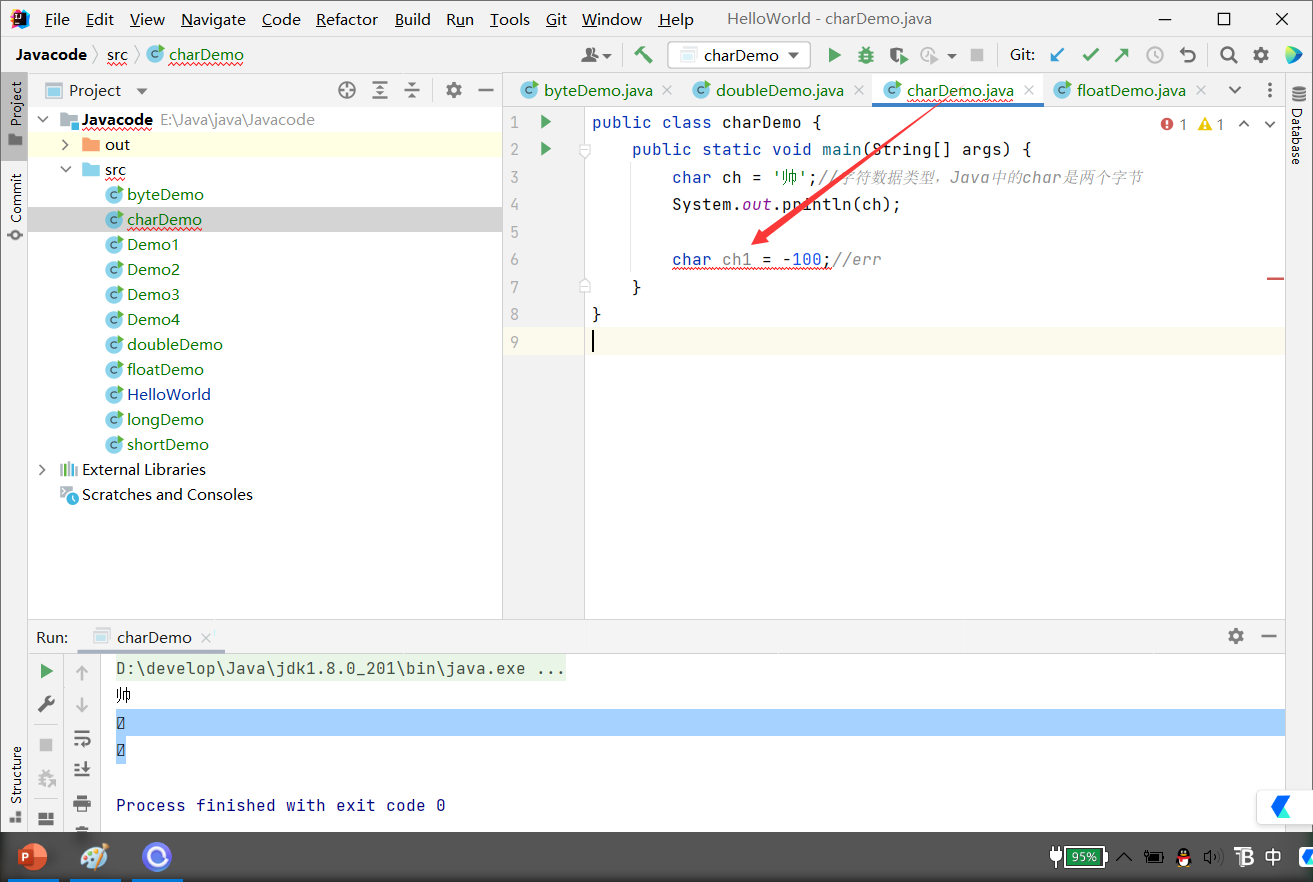The image size is (1313, 882).
Task: Click the src breadcrumb
Action: point(117,55)
